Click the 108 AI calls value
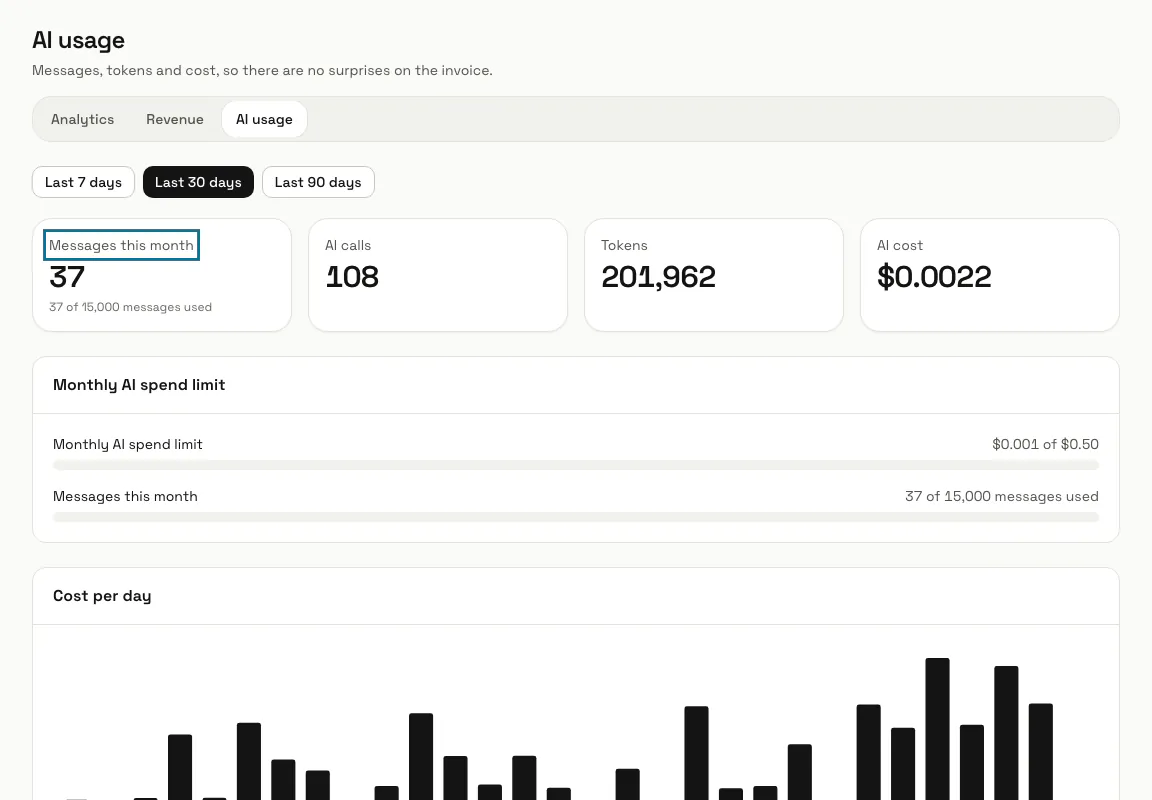Viewport: 1152px width, 800px height. tap(352, 277)
